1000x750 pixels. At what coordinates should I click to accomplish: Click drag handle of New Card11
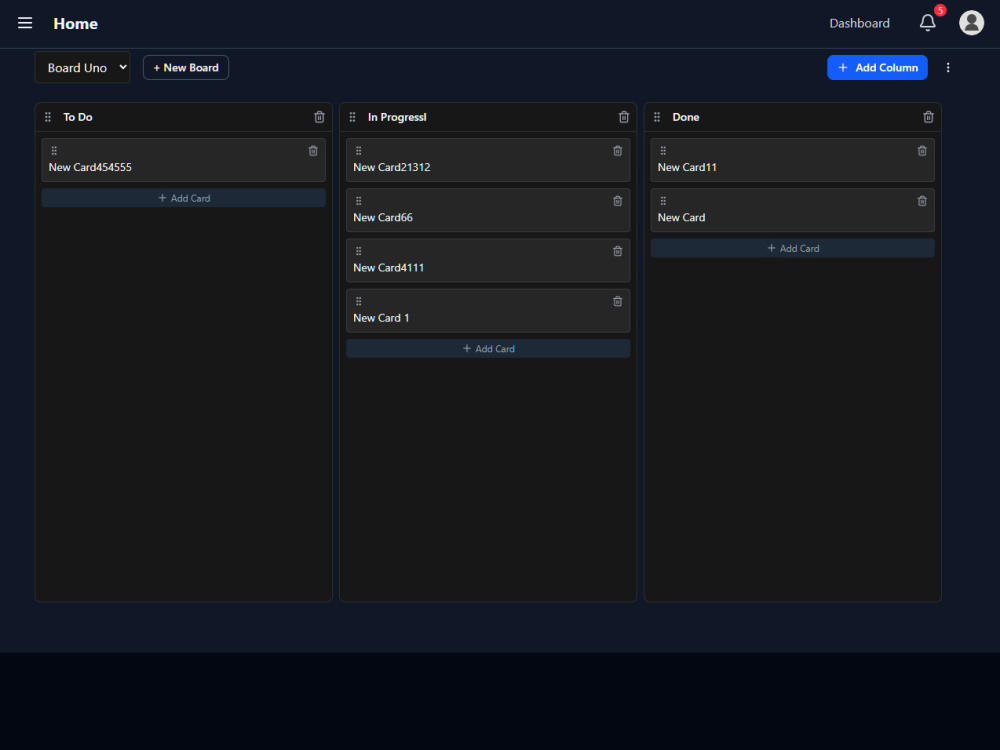click(663, 151)
